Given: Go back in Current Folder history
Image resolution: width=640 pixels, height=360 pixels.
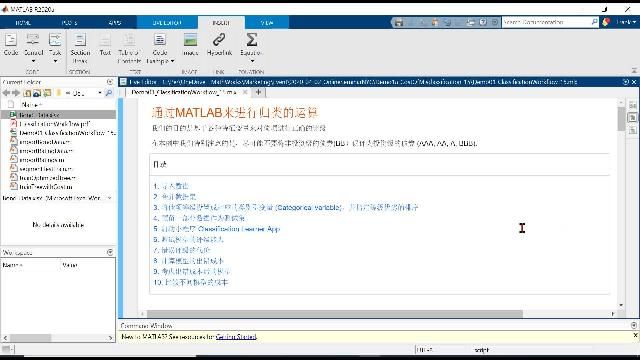Looking at the screenshot, I should click(6, 93).
